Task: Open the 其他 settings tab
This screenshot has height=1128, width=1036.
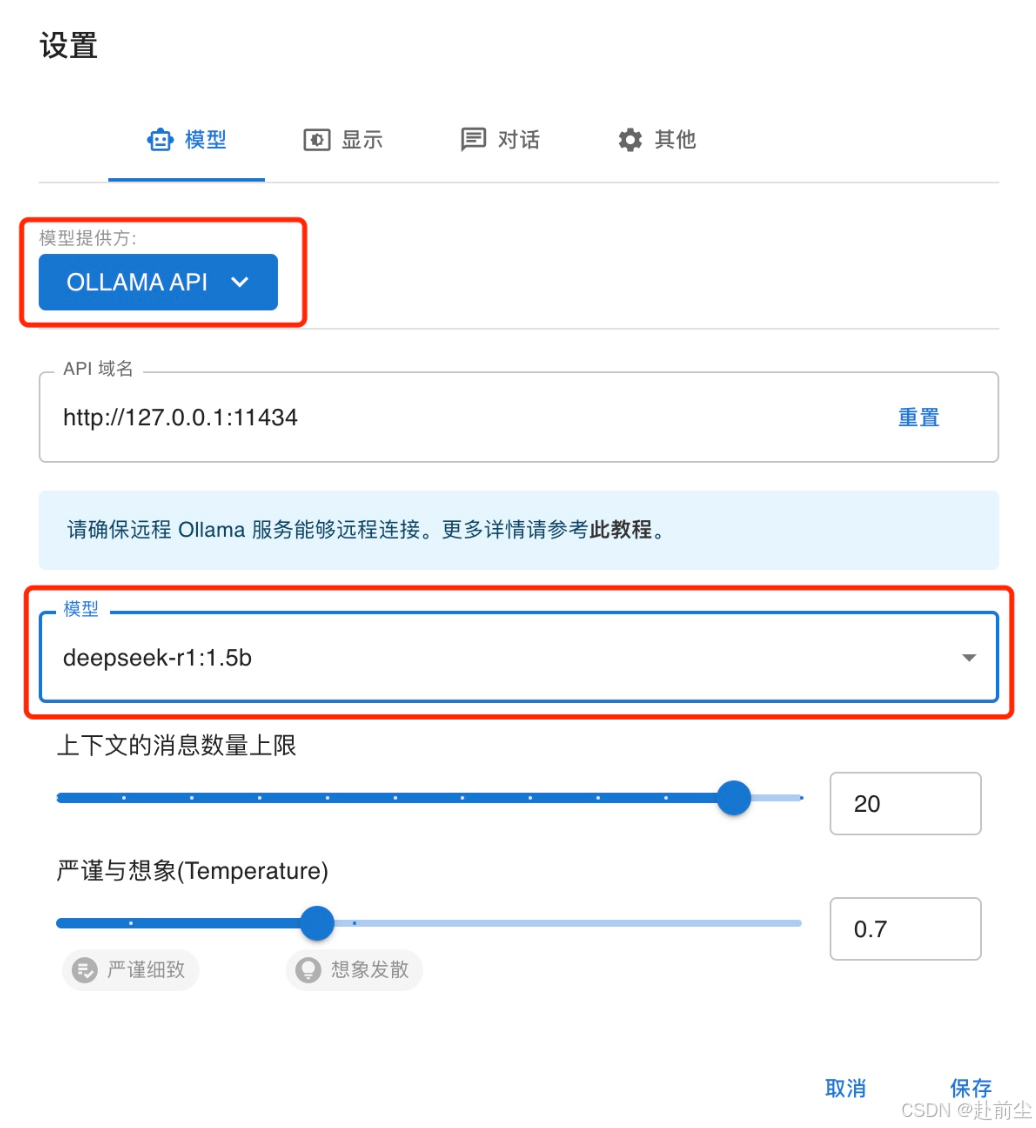Action: point(656,140)
